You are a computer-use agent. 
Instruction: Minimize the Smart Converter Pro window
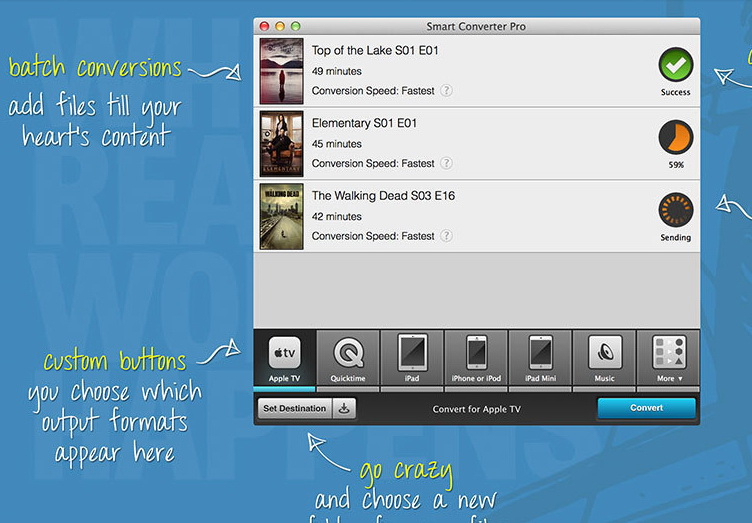tap(280, 26)
